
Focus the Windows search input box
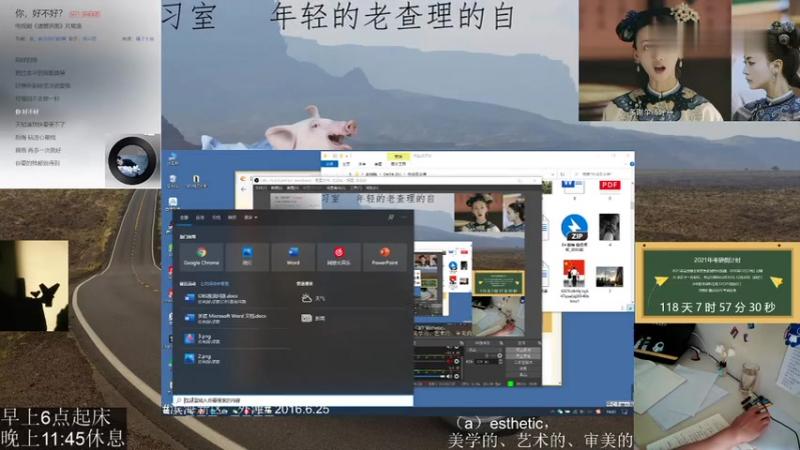293,401
